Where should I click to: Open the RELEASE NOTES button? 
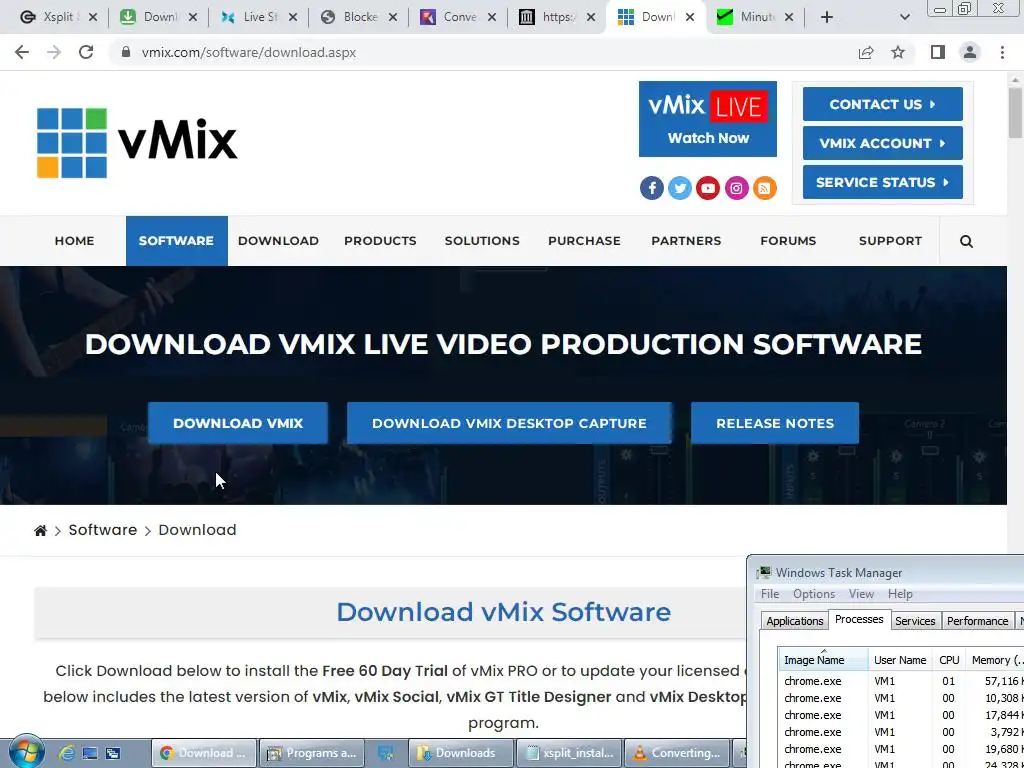[x=775, y=423]
